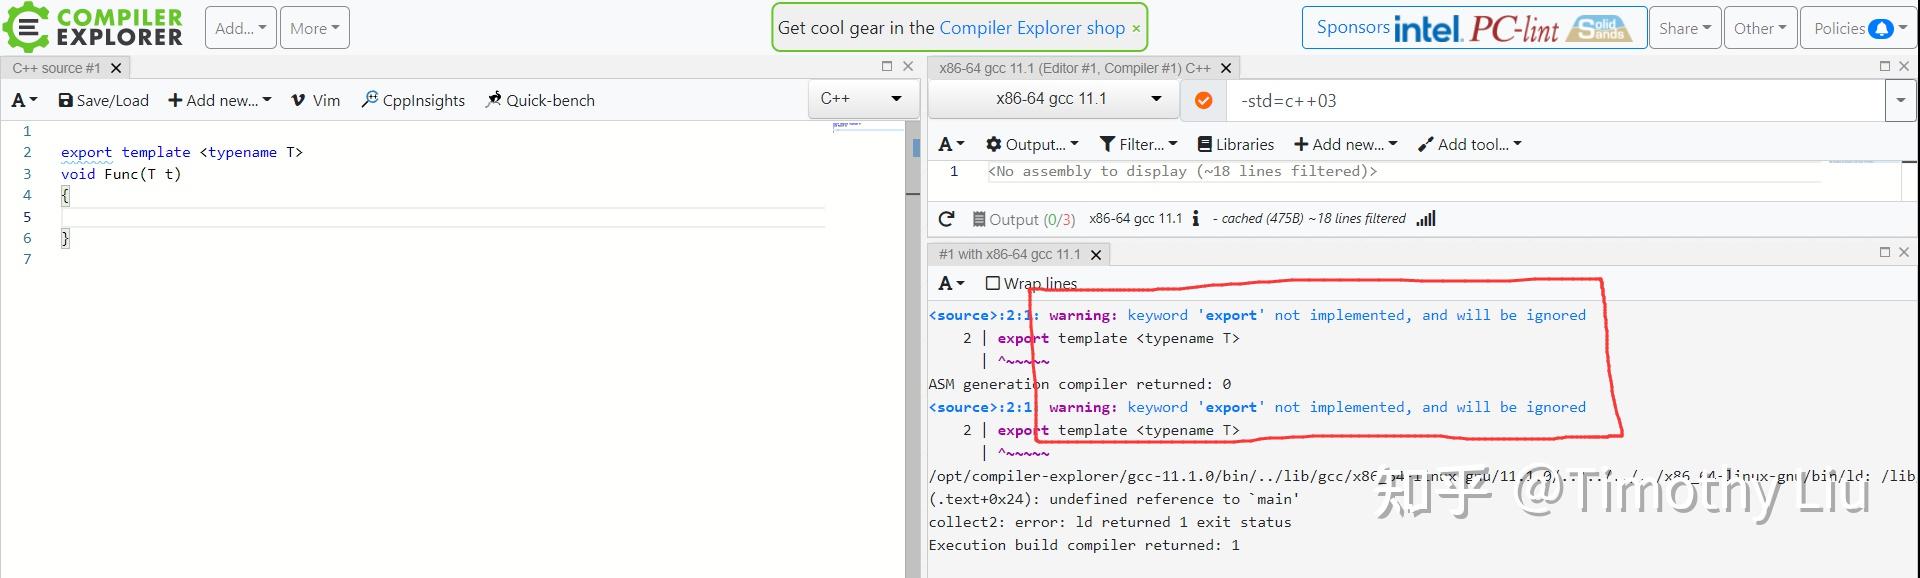1920x578 pixels.
Task: Click Save/Load in editor toolbar
Action: [104, 100]
